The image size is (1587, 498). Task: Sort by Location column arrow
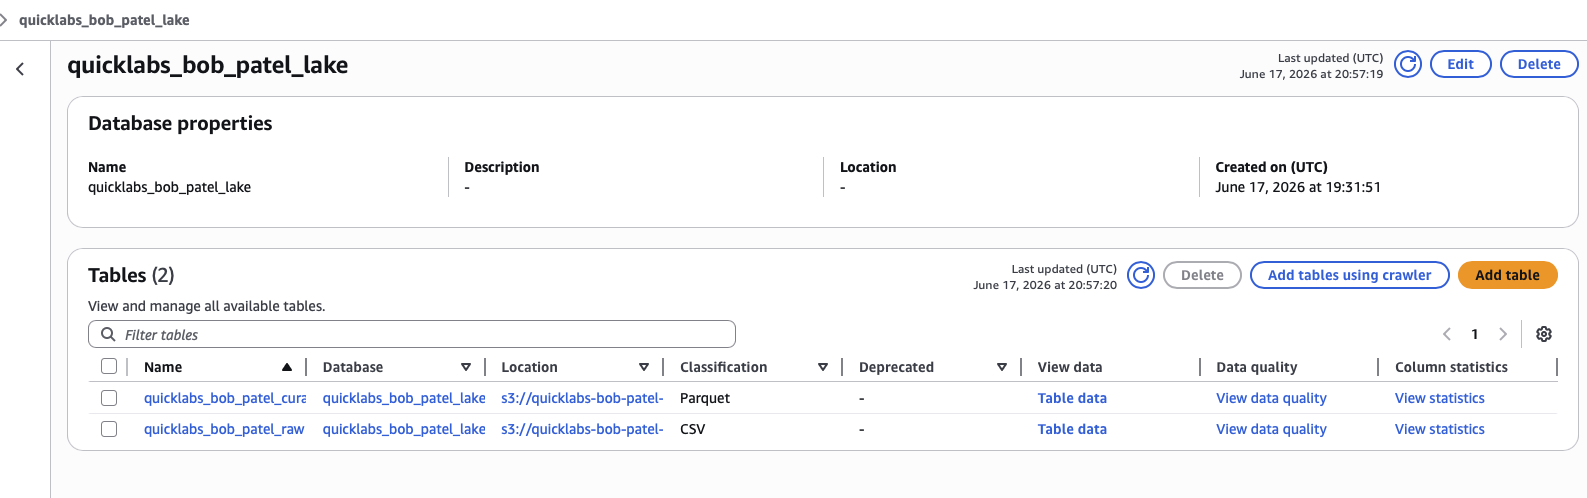pyautogui.click(x=644, y=367)
